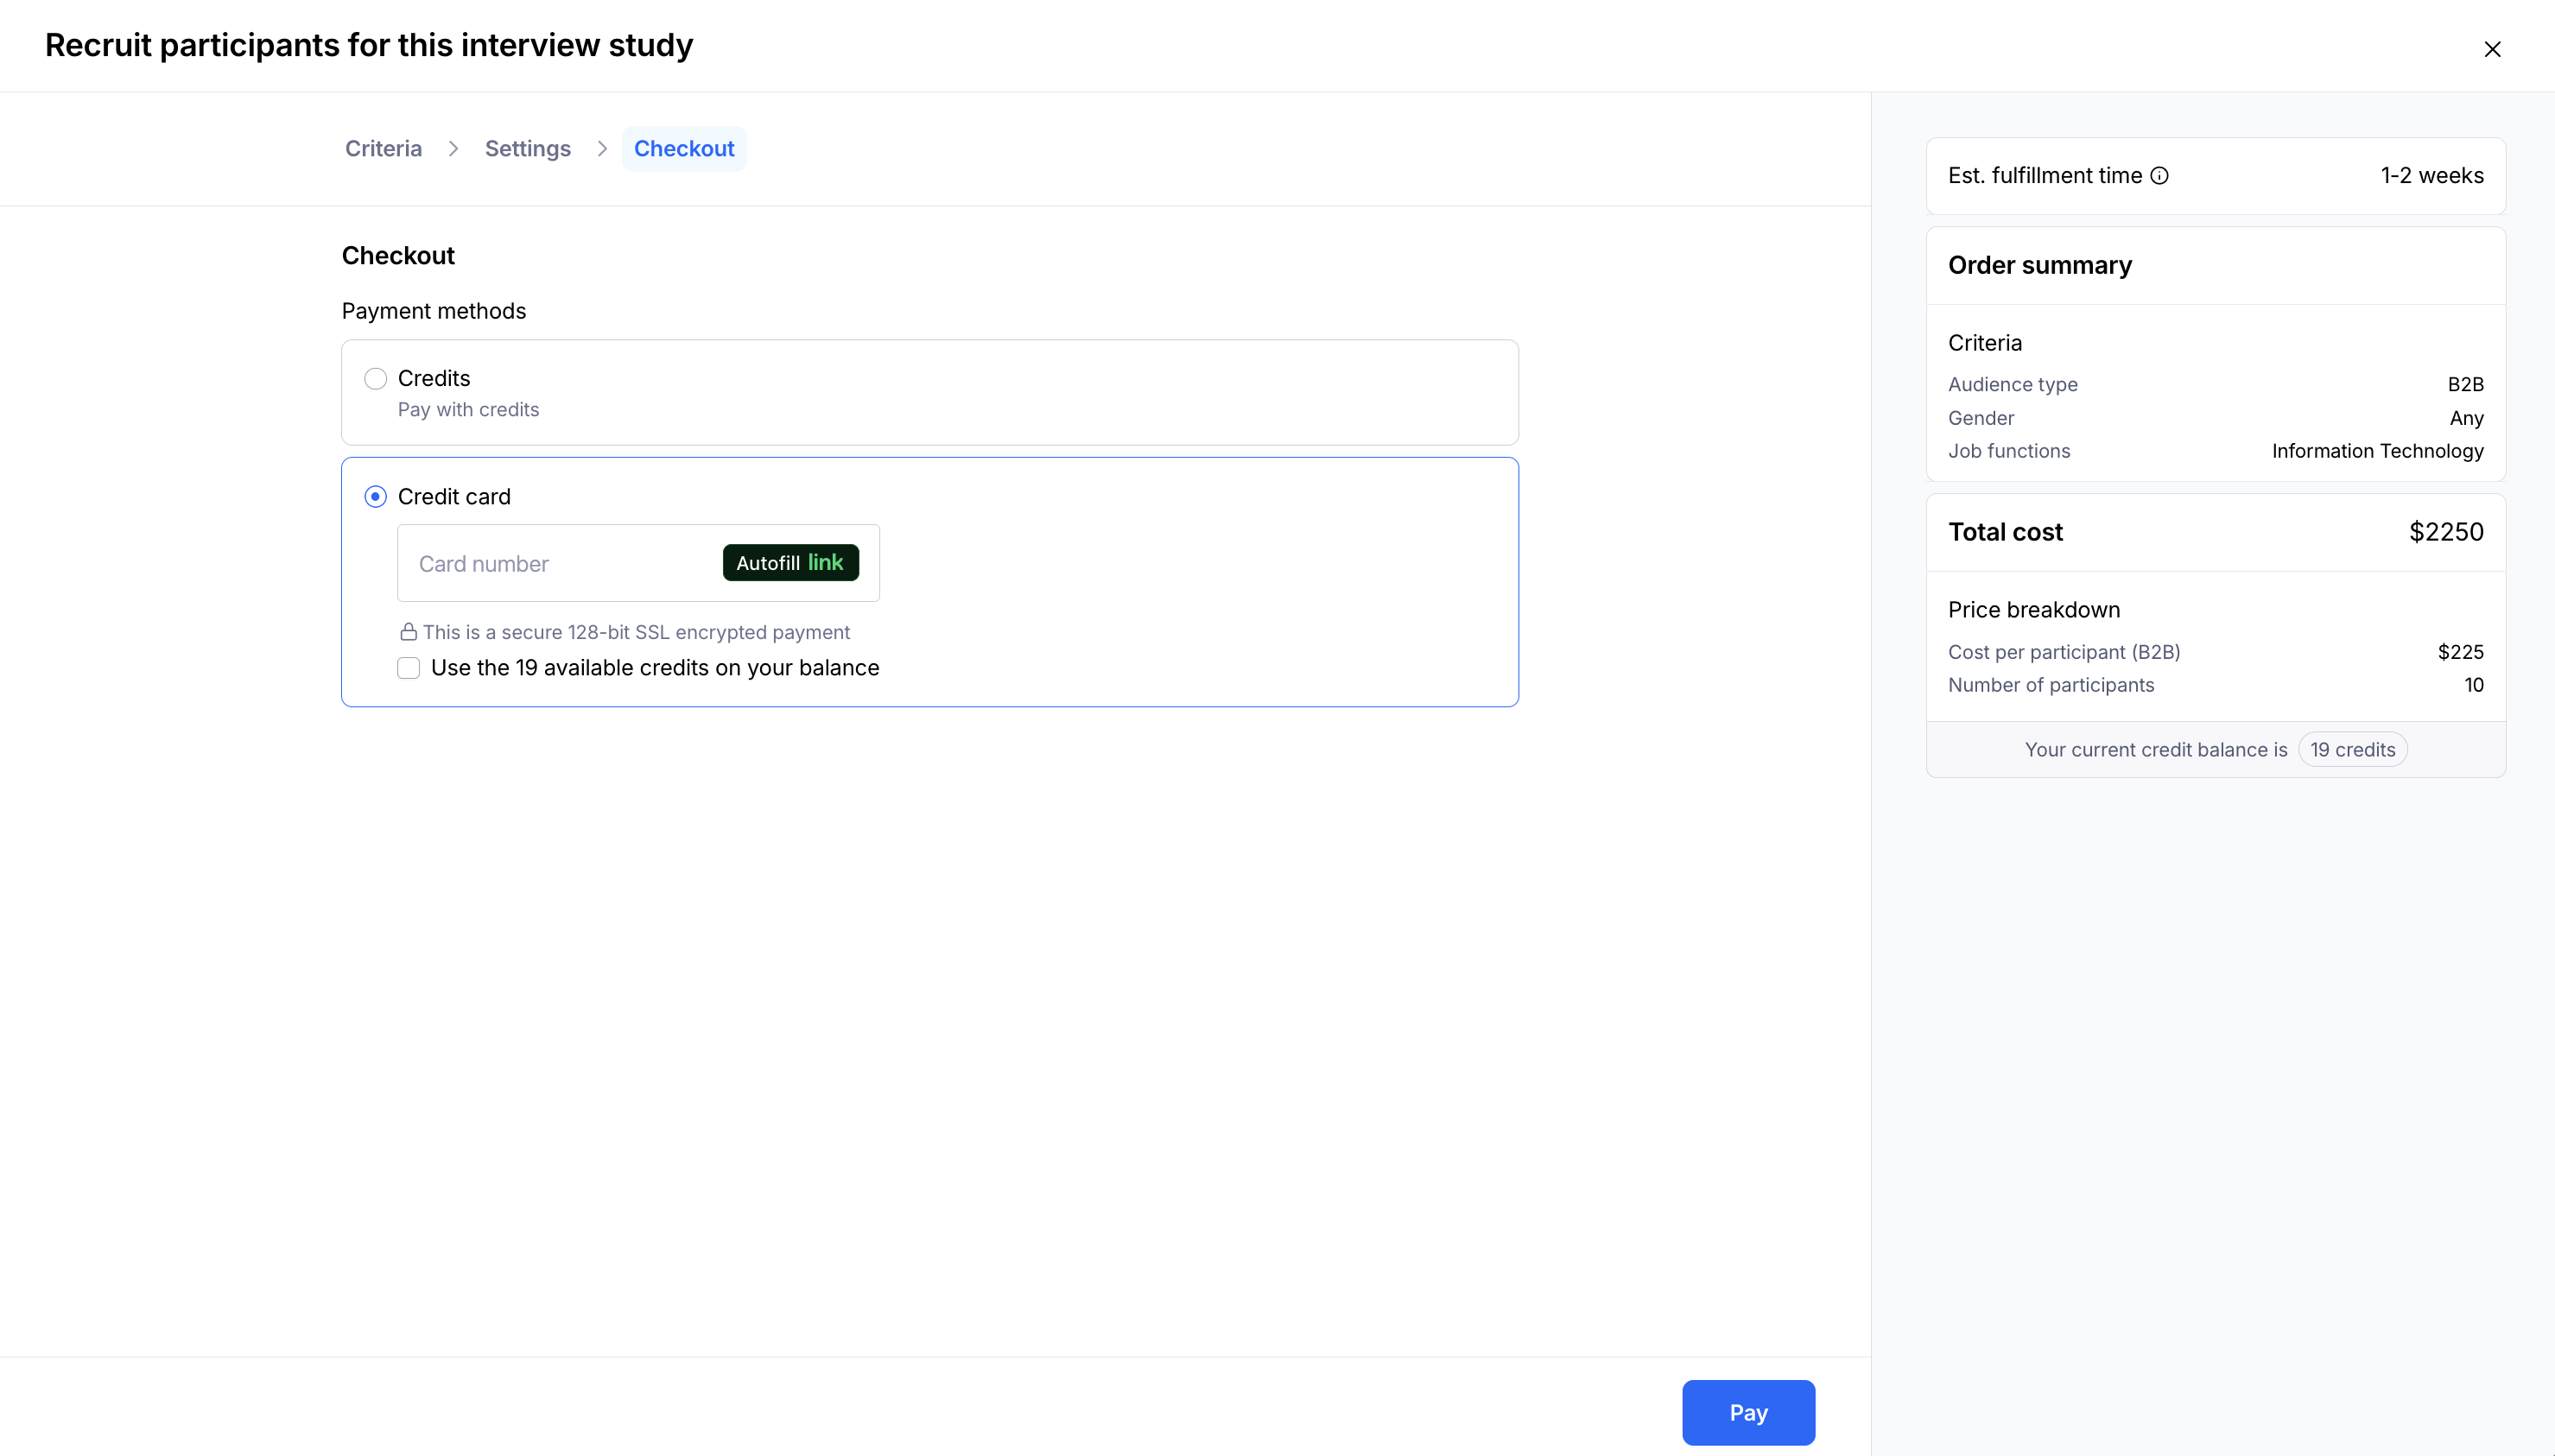Click the SSL lock icon
Screen dimensions: 2555x1456
408,632
